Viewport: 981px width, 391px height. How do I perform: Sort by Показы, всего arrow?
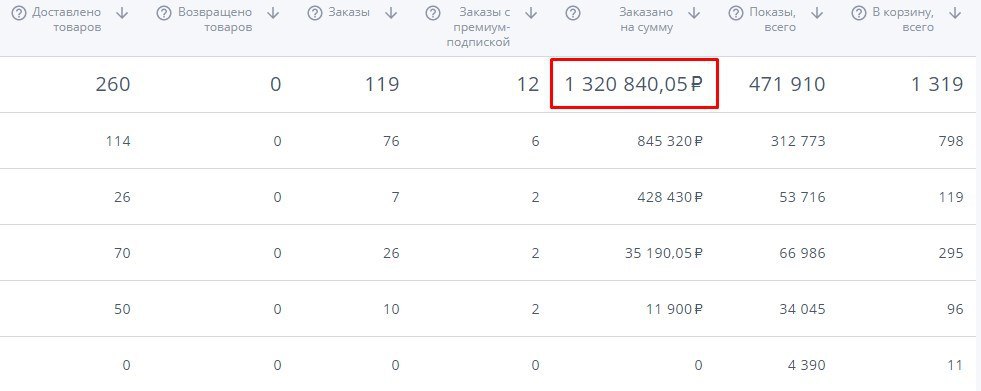(x=817, y=13)
